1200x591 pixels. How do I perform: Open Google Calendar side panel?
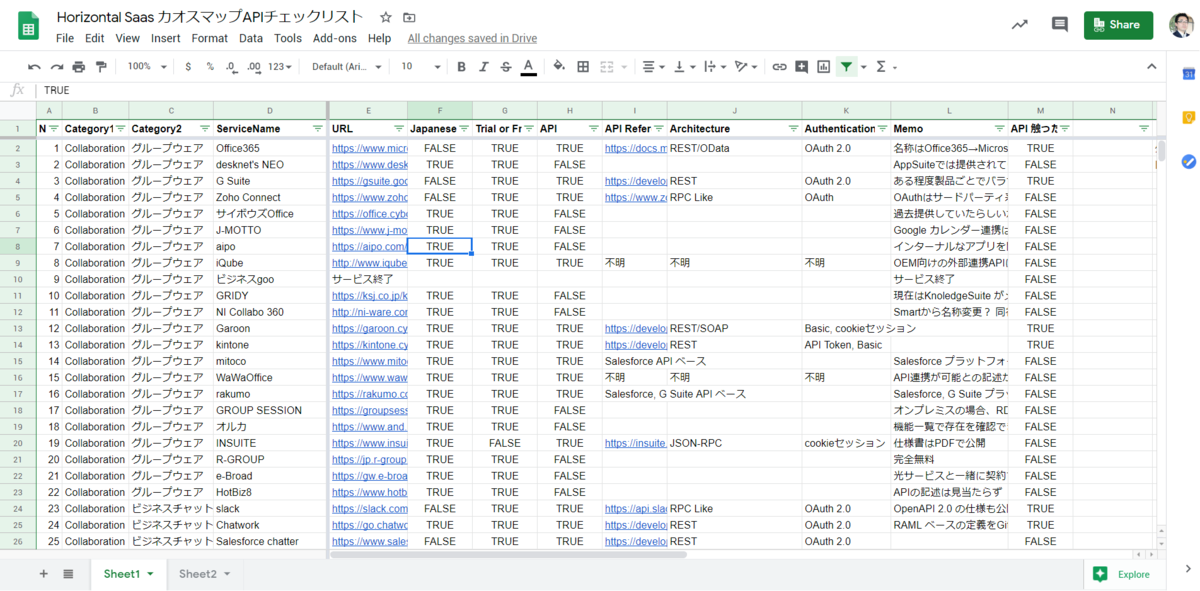(x=1188, y=74)
